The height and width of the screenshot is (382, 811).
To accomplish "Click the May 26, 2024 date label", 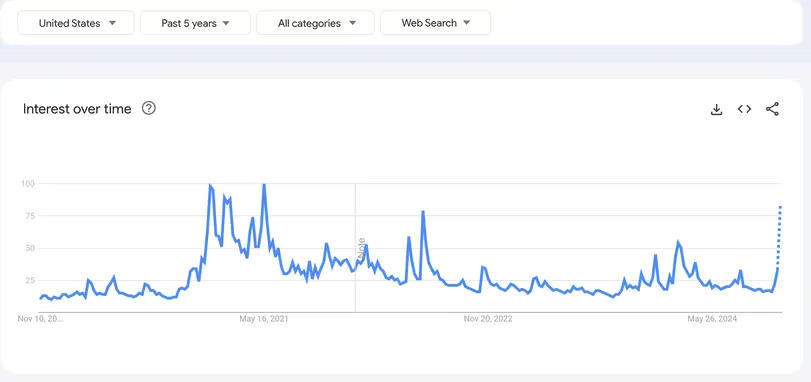I will 712,319.
